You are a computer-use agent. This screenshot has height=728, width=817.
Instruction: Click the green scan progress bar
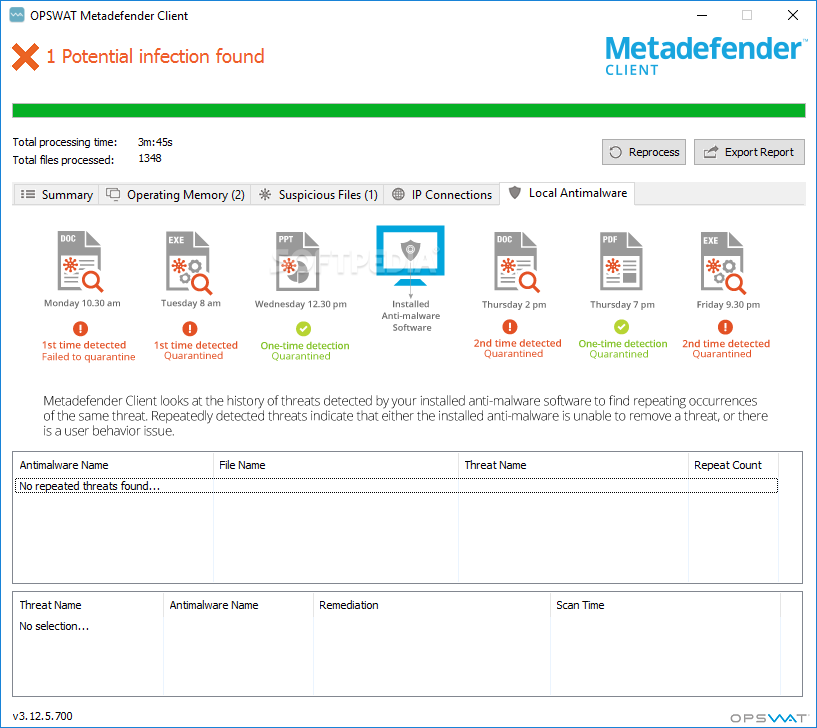click(x=408, y=110)
